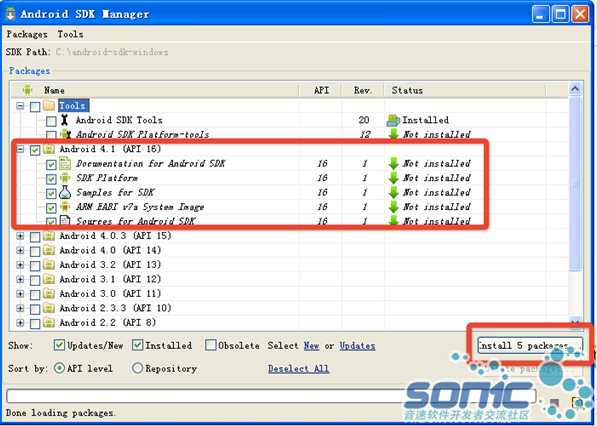This screenshot has height=426, width=597.
Task: Click the Rev. column header
Action: pyautogui.click(x=363, y=90)
